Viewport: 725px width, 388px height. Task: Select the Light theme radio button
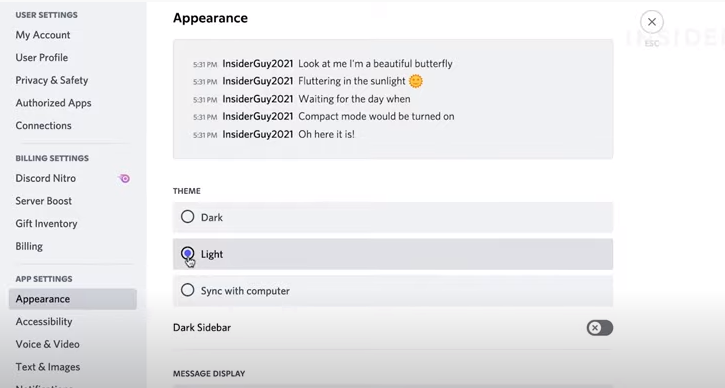(187, 253)
